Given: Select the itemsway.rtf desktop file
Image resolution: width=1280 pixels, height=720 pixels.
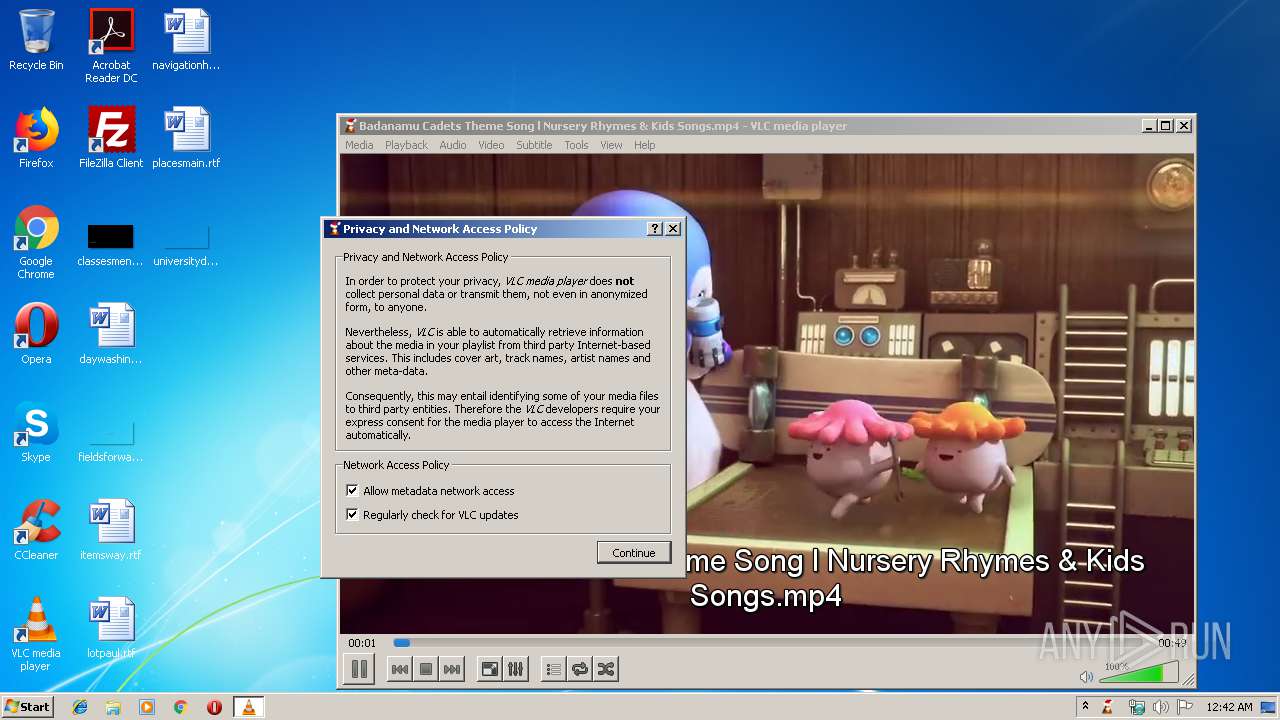Looking at the screenshot, I should coord(111,530).
